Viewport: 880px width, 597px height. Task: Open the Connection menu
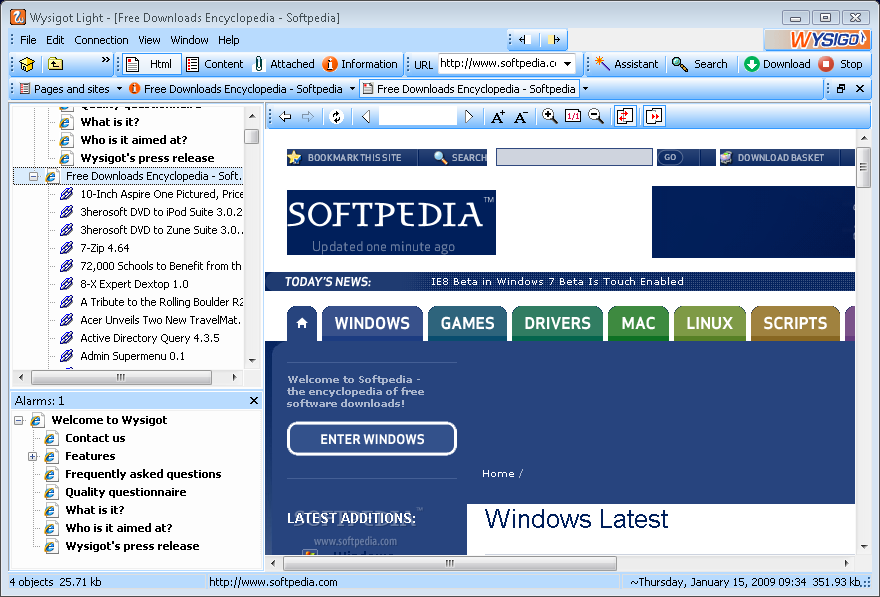click(x=101, y=40)
